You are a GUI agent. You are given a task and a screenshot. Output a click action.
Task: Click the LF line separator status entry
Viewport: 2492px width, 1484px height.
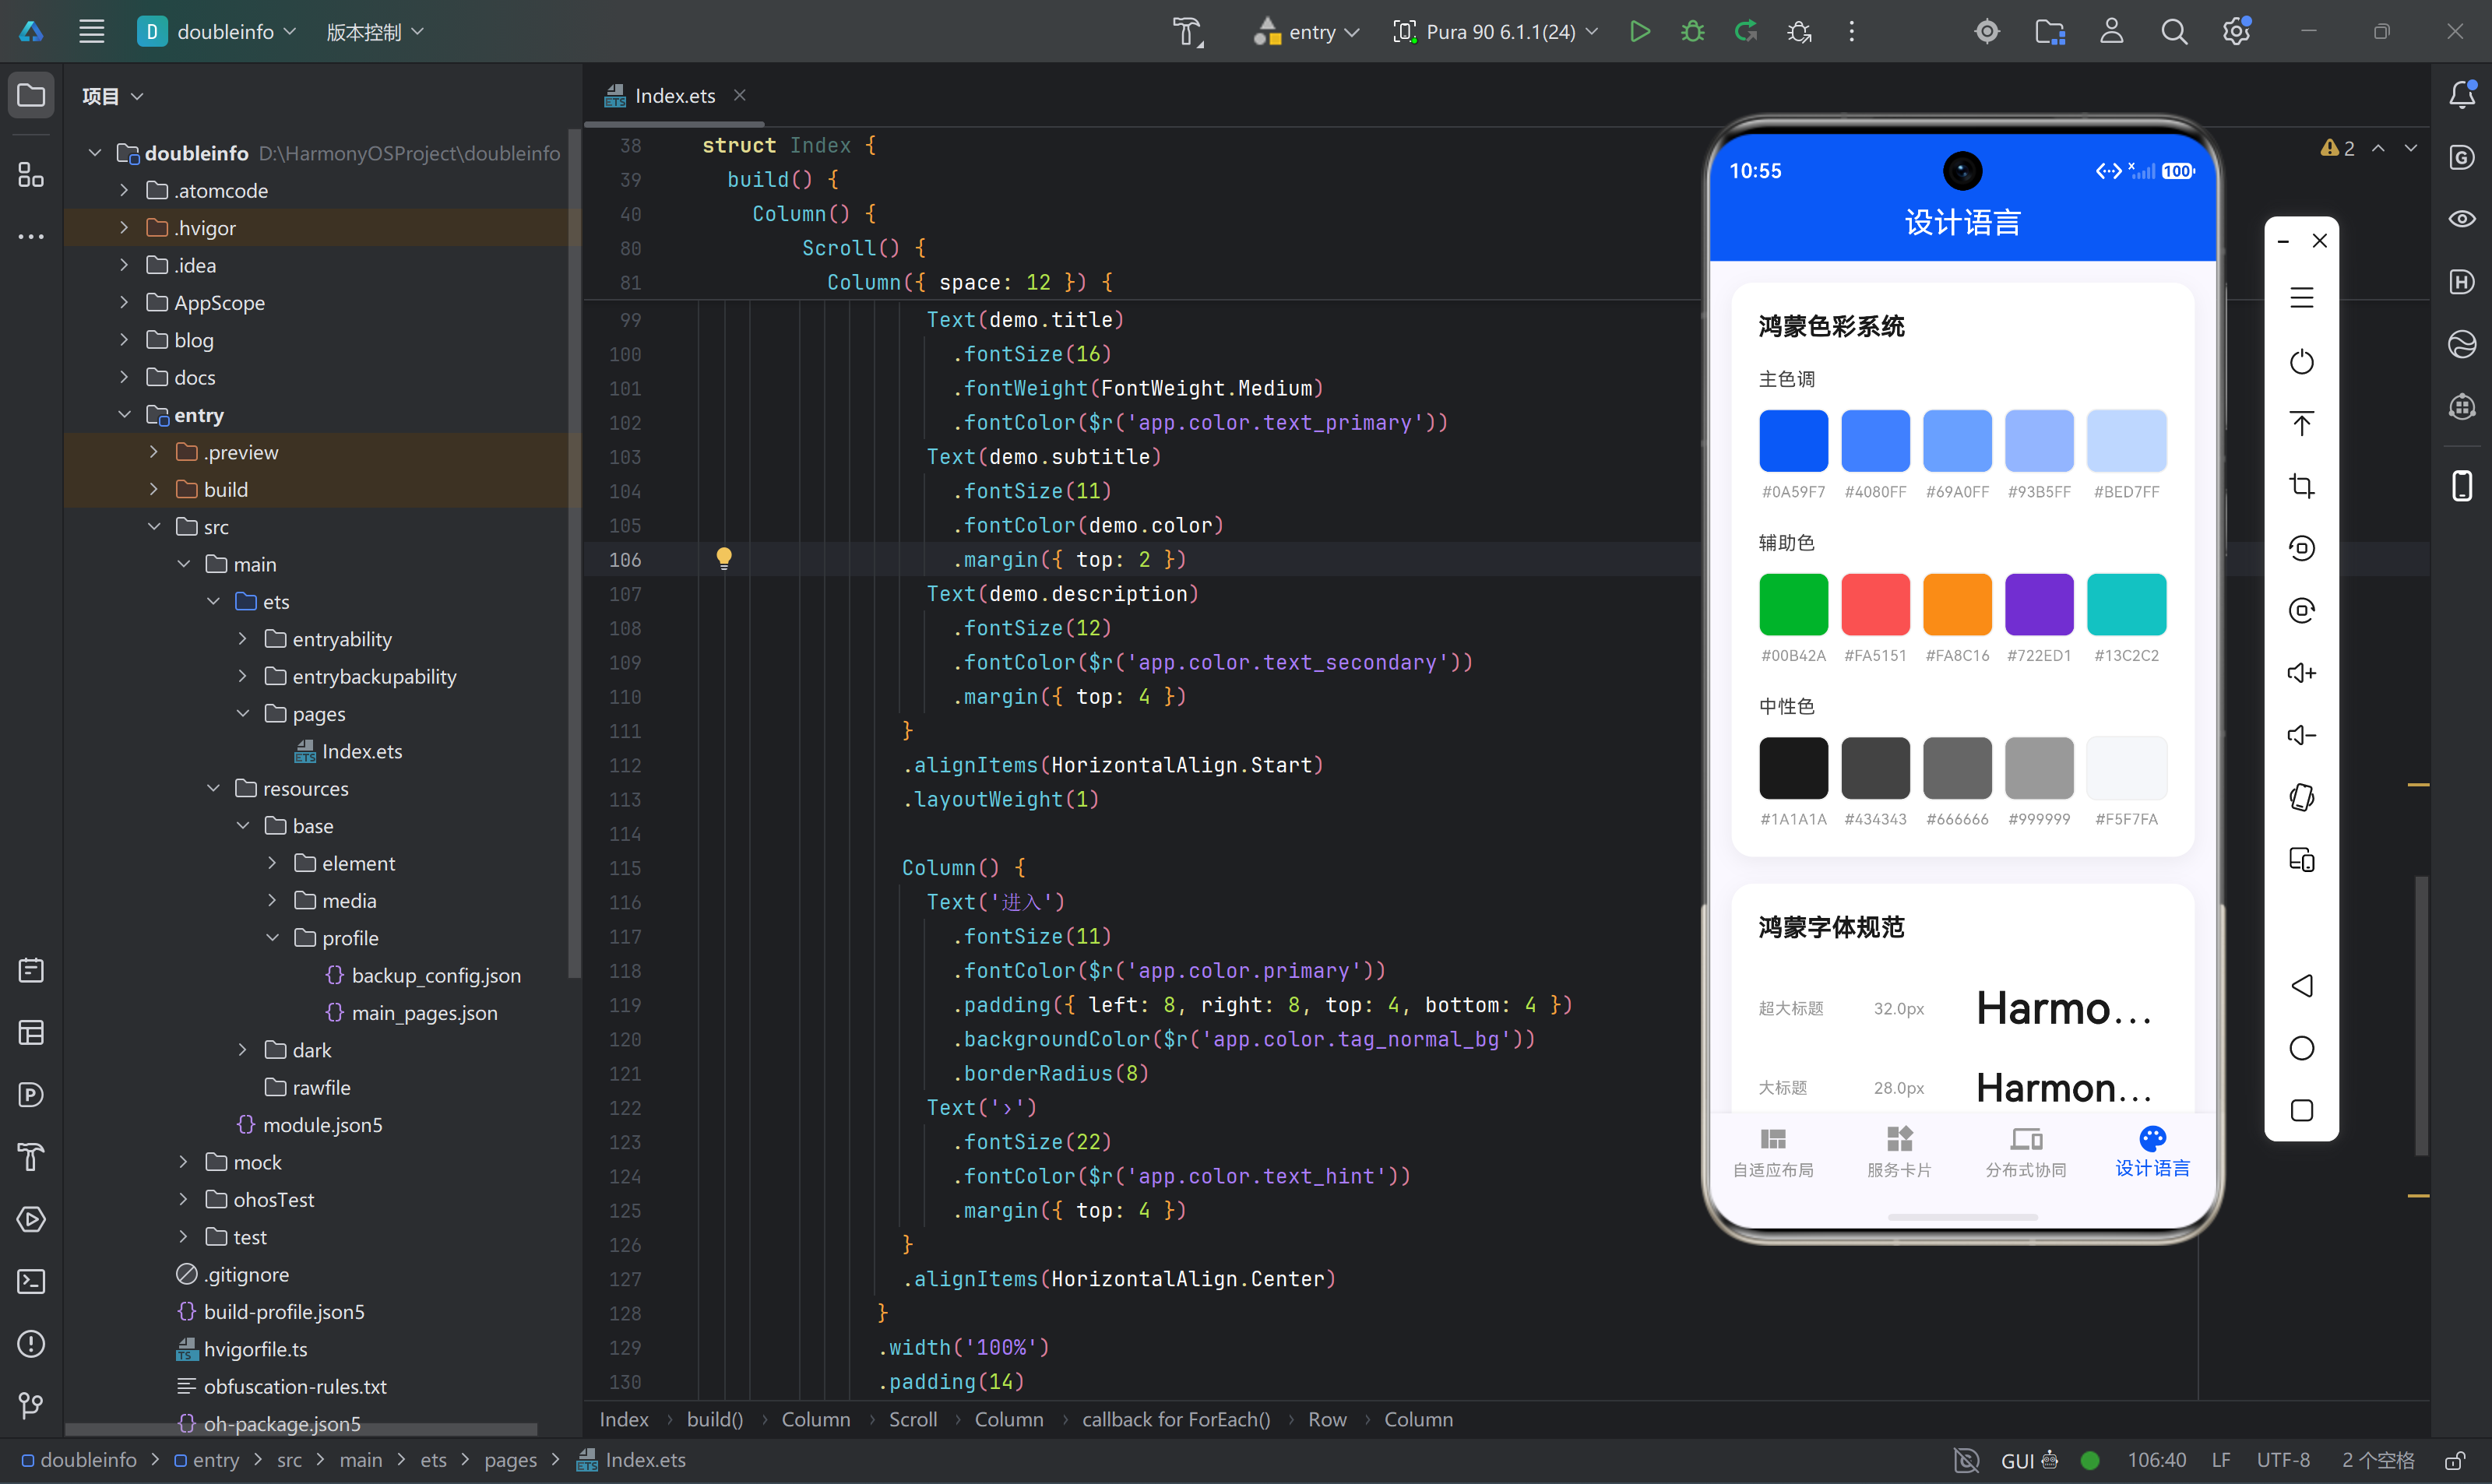click(2221, 1461)
